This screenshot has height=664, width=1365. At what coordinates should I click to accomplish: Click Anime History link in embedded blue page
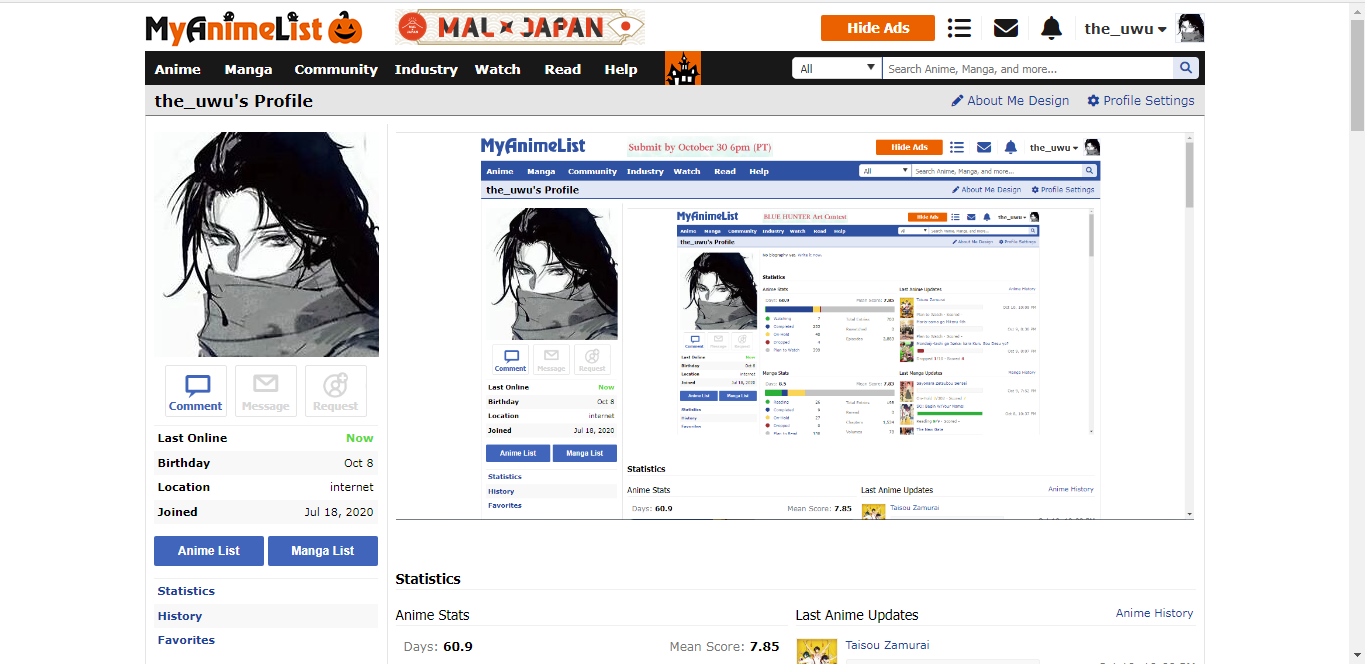point(1071,489)
